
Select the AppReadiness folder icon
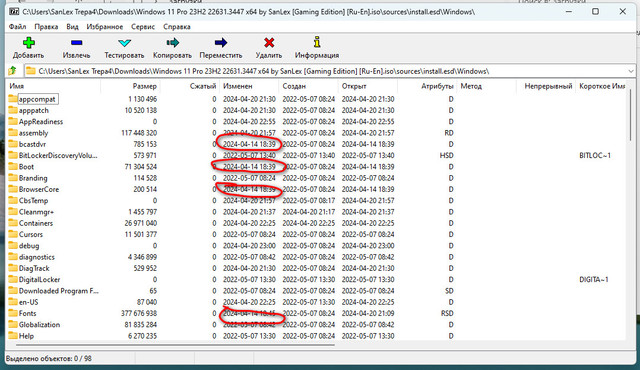(13, 122)
